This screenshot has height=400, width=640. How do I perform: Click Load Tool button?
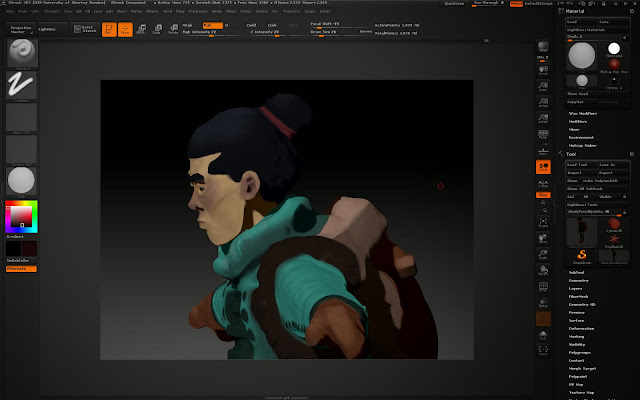(581, 164)
